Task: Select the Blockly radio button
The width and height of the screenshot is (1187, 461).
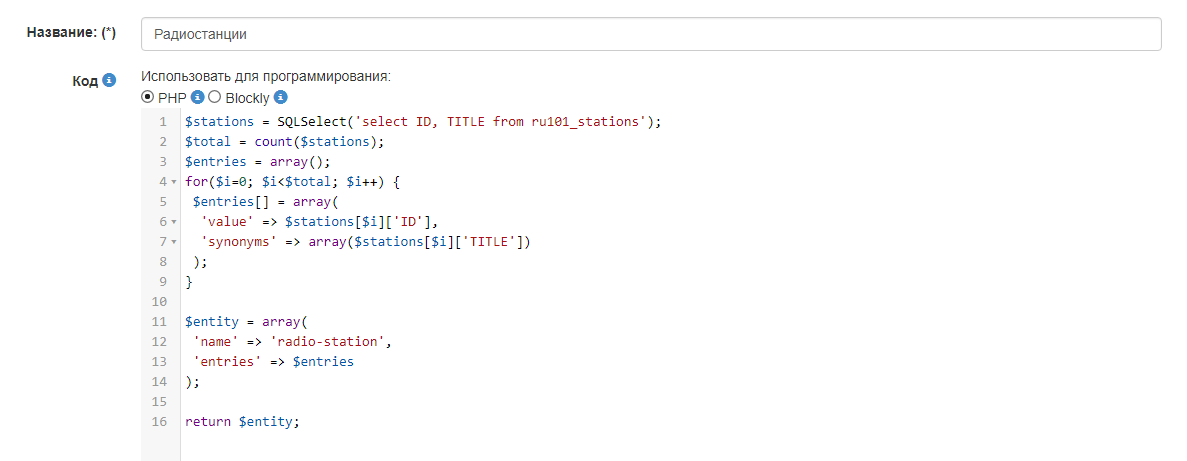Action: tap(214, 98)
